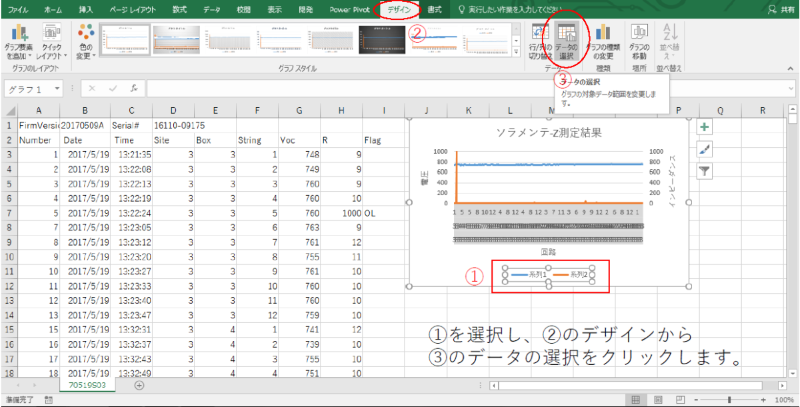Open the chart styles paintbrush button

click(x=704, y=149)
